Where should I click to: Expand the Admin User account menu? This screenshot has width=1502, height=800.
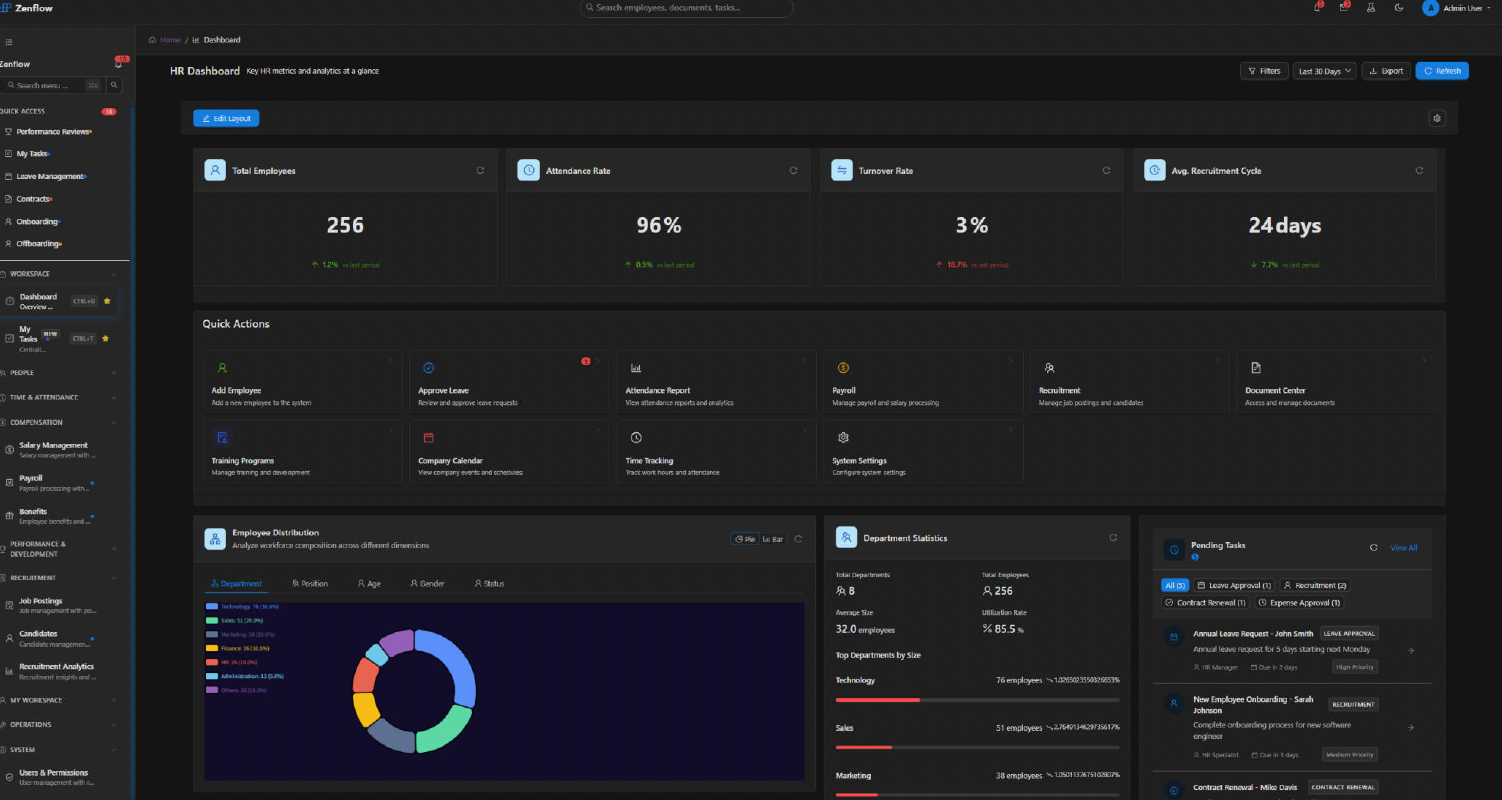point(1458,8)
